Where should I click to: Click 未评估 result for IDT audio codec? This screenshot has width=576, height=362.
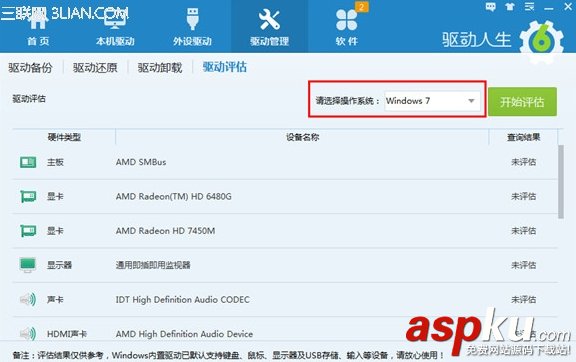coord(523,300)
